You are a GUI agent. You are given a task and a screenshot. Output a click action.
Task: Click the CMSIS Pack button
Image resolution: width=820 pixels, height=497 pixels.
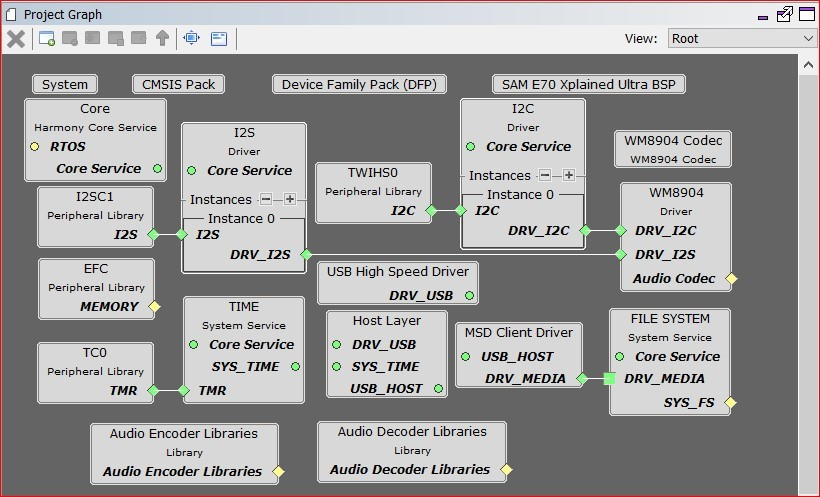[178, 84]
